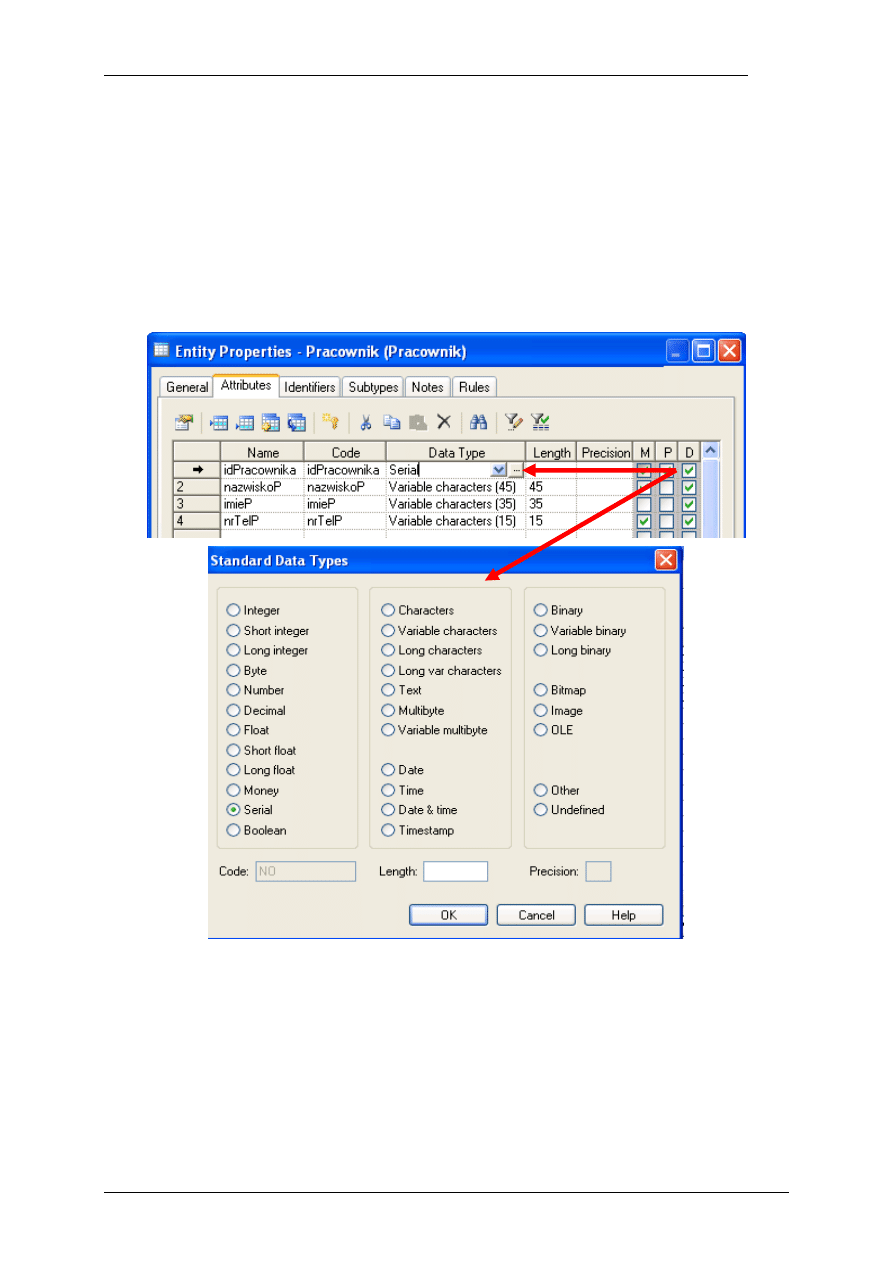Viewport: 893px width, 1263px height.
Task: Open the General tab
Action: tap(187, 387)
